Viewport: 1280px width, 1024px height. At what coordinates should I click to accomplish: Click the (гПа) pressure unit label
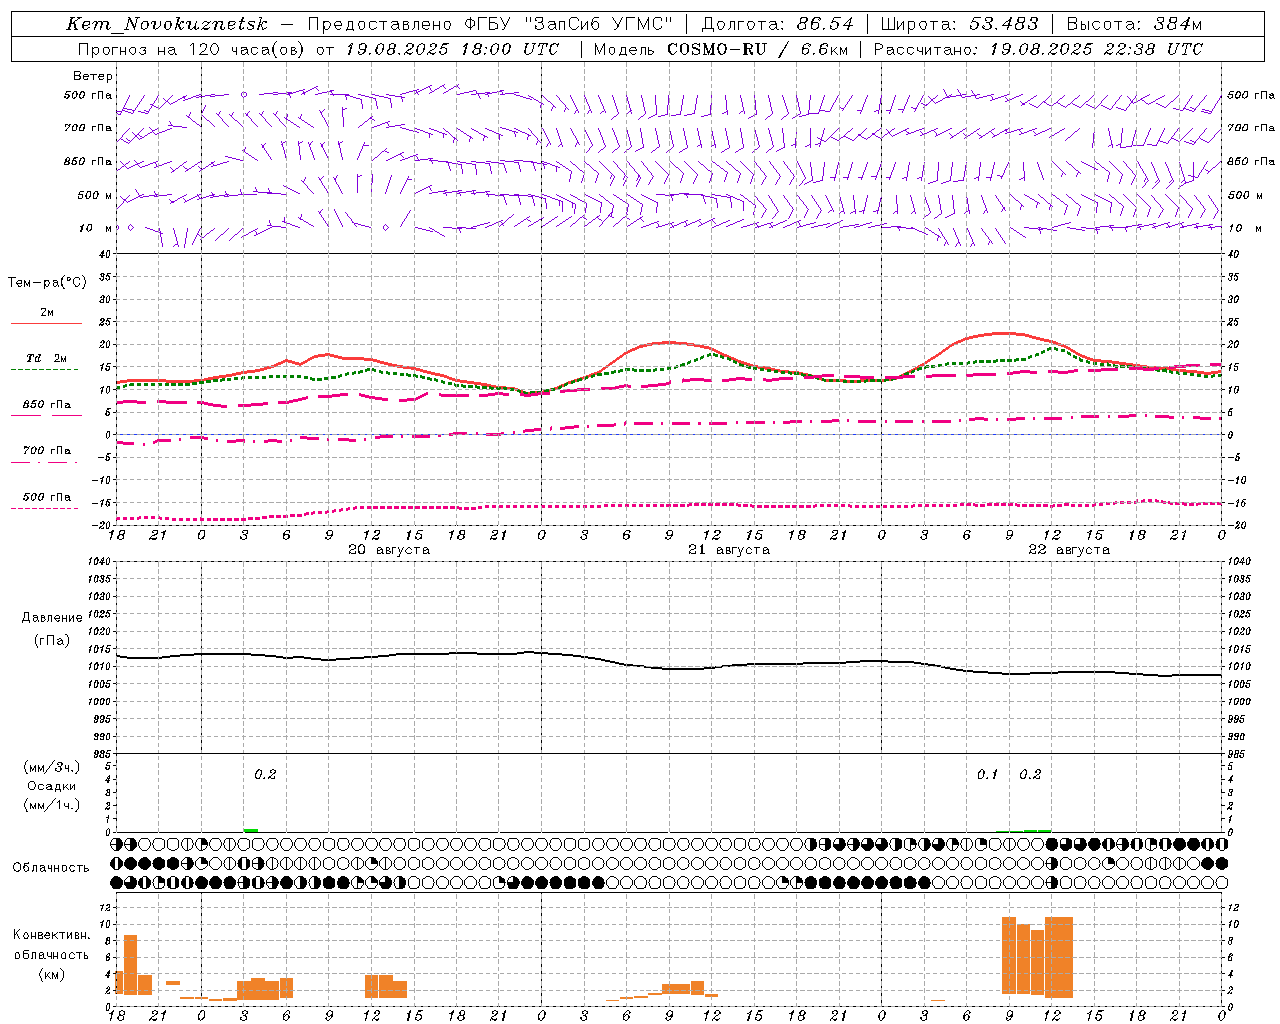coord(52,641)
